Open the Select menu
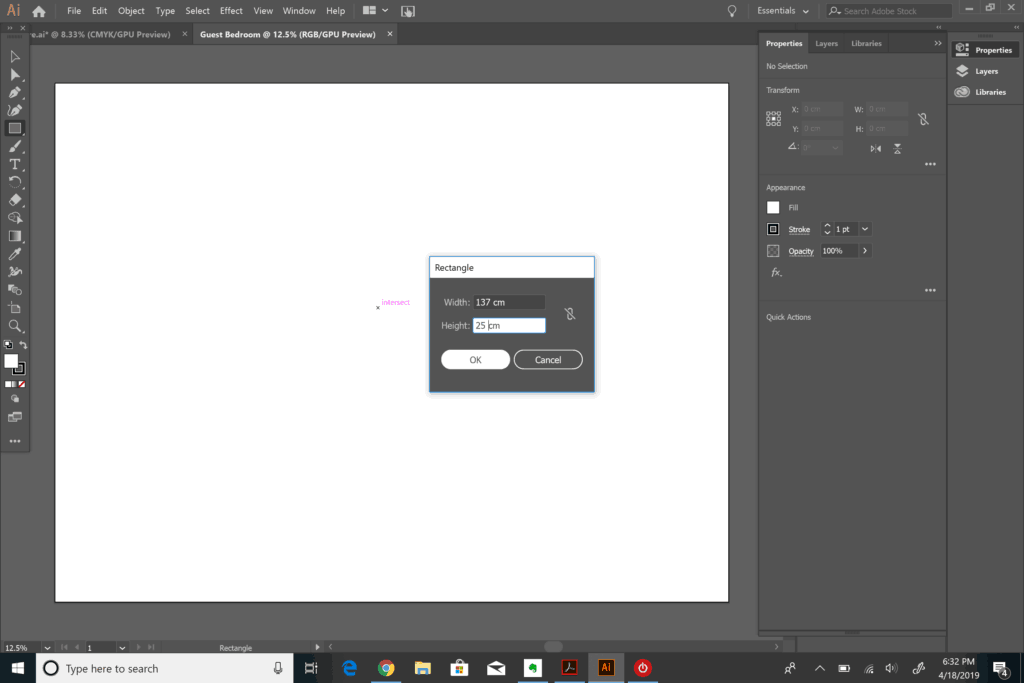The width and height of the screenshot is (1024, 683). click(197, 11)
